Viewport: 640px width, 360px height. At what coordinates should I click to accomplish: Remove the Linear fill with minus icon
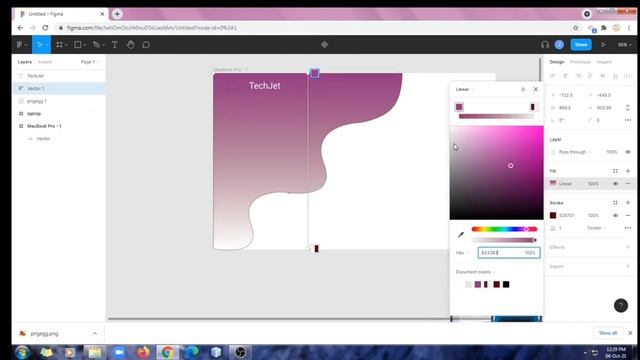628,184
